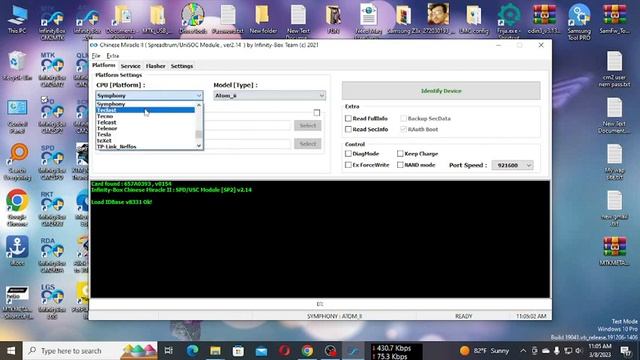Open Task View on taskbar
The image size is (640, 360).
click(x=169, y=351)
